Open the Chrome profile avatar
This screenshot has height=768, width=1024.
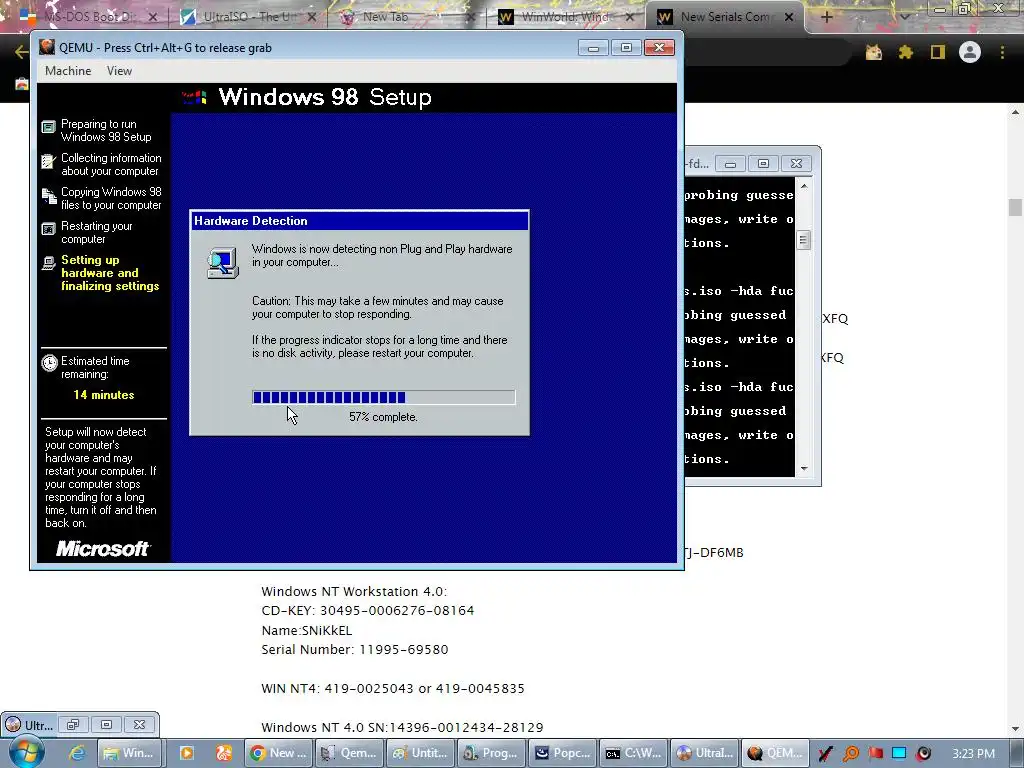point(970,52)
